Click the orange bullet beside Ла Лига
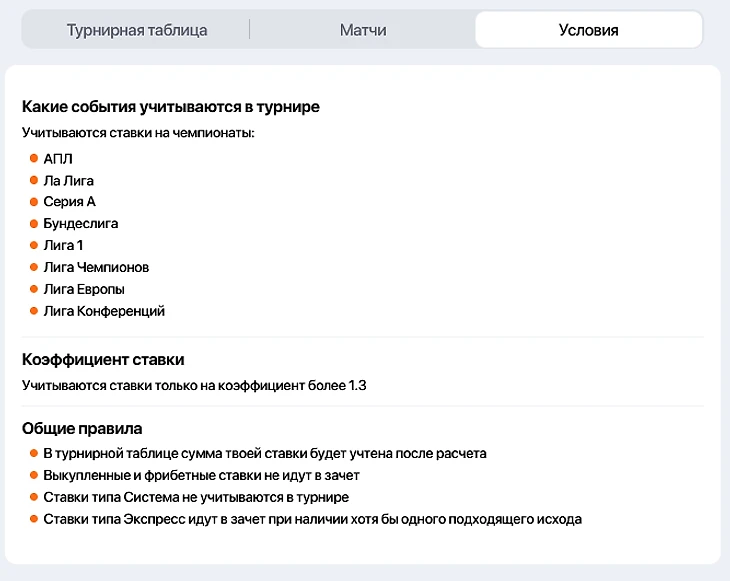 pos(34,180)
